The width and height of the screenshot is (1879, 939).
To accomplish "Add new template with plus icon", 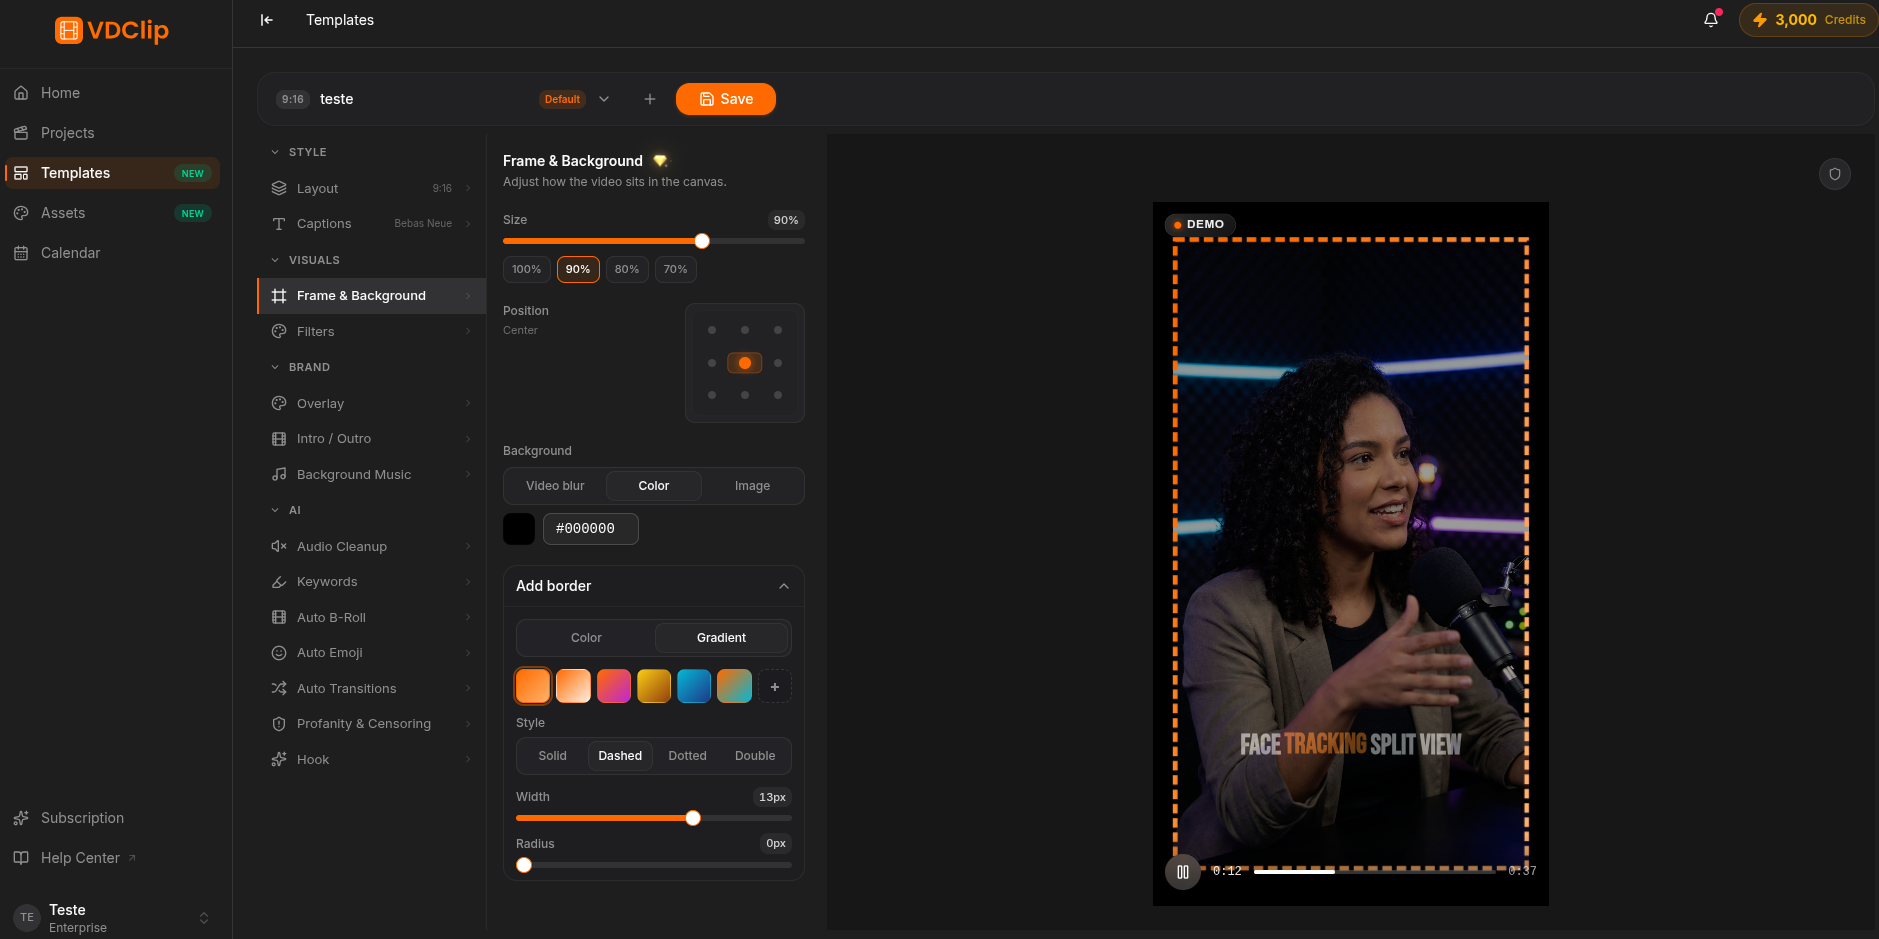I will 650,99.
